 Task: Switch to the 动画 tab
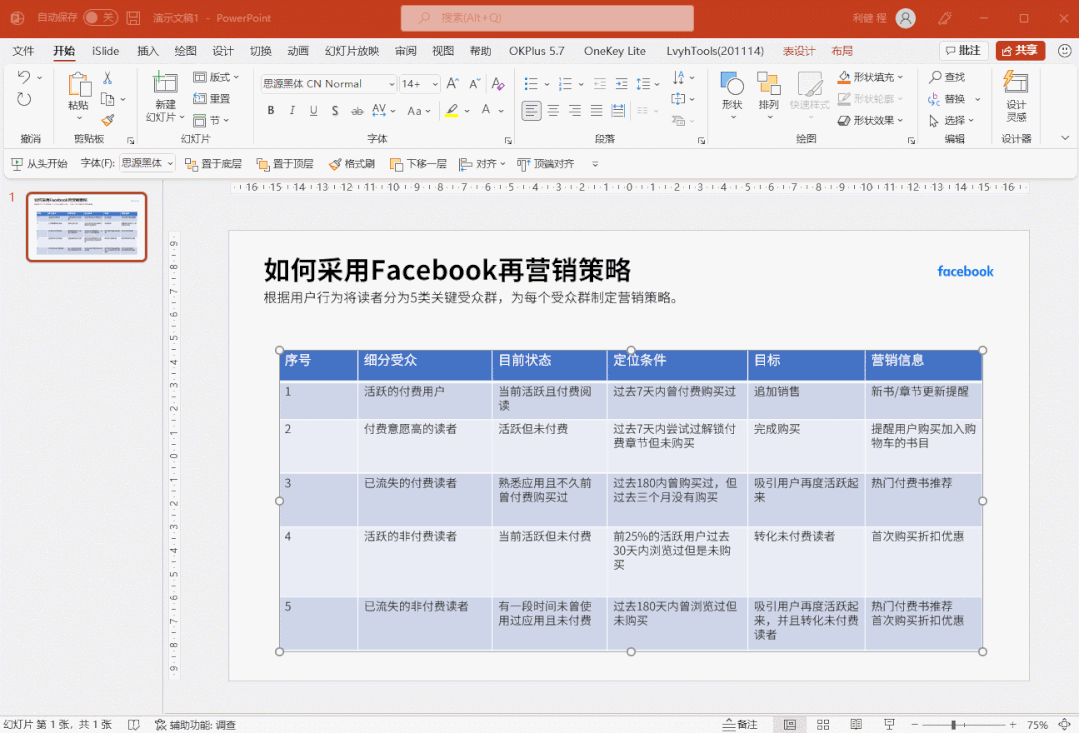[x=298, y=51]
